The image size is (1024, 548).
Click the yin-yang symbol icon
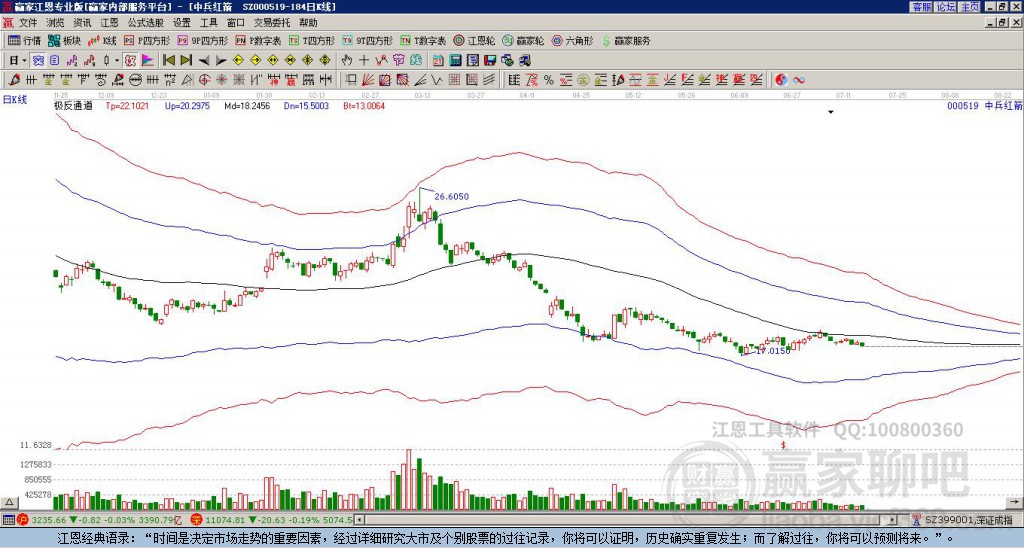781,80
